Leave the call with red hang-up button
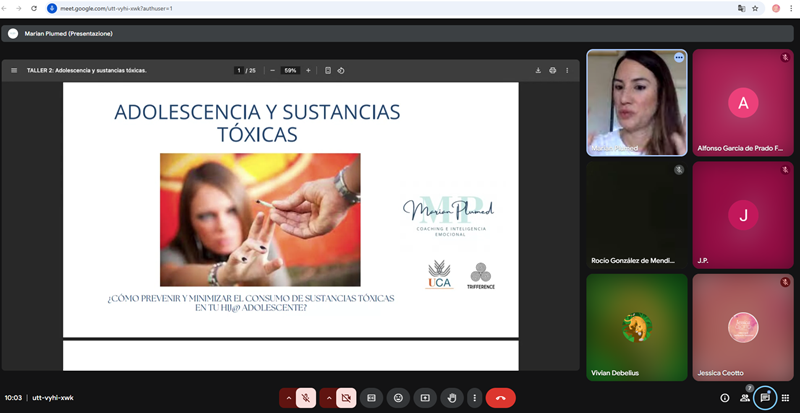Screen dimensions: 800x413 [x=501, y=398]
